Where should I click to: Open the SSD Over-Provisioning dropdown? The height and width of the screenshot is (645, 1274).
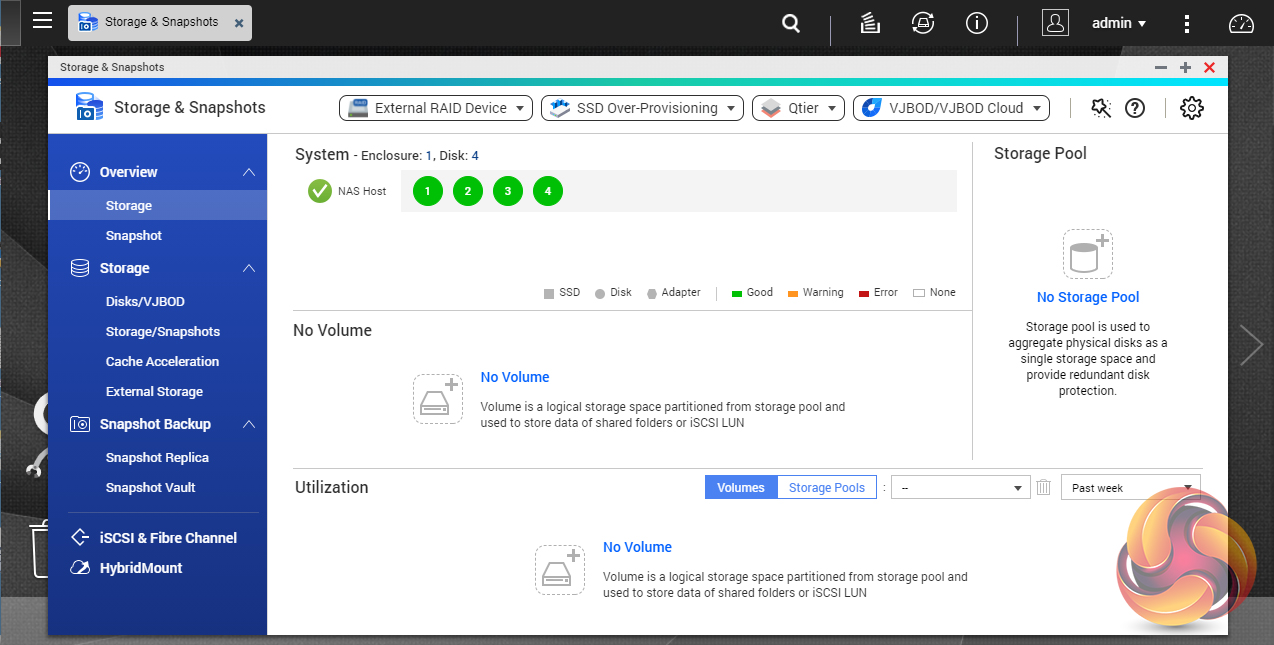point(642,108)
